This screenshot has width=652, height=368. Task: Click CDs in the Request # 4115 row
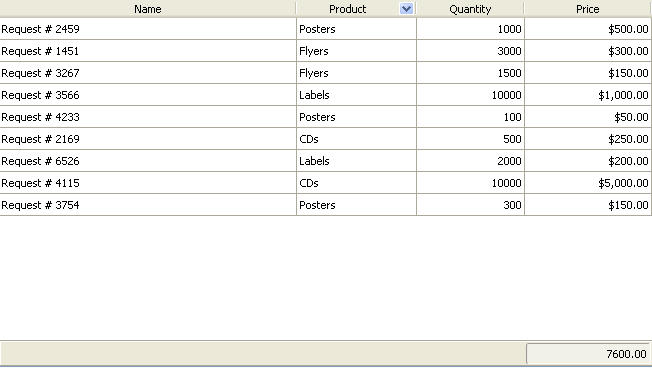pos(356,183)
